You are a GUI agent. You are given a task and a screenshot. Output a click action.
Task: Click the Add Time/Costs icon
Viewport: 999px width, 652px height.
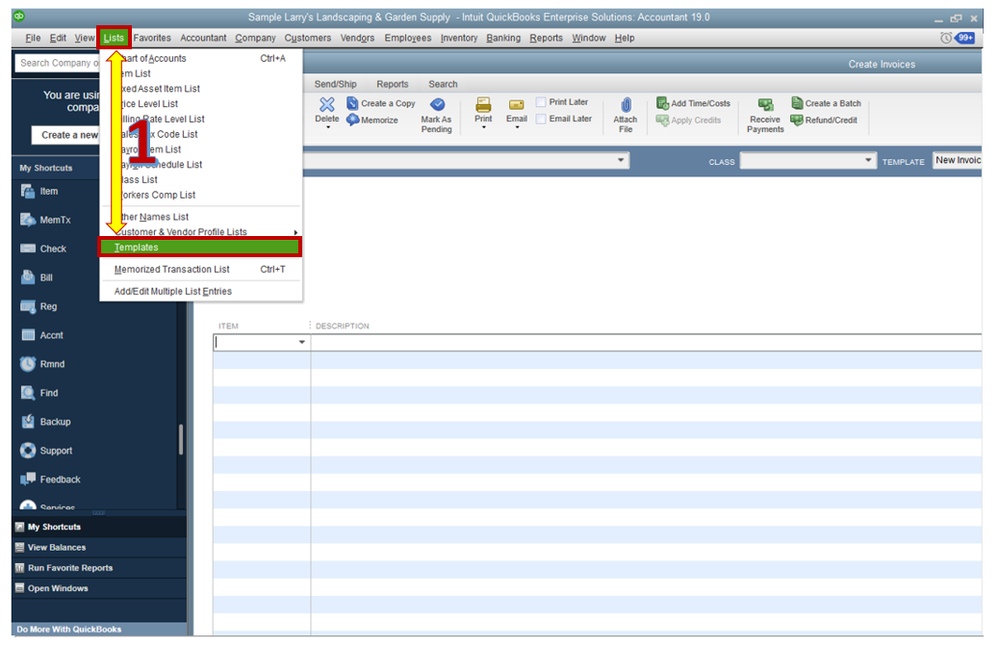click(x=663, y=103)
